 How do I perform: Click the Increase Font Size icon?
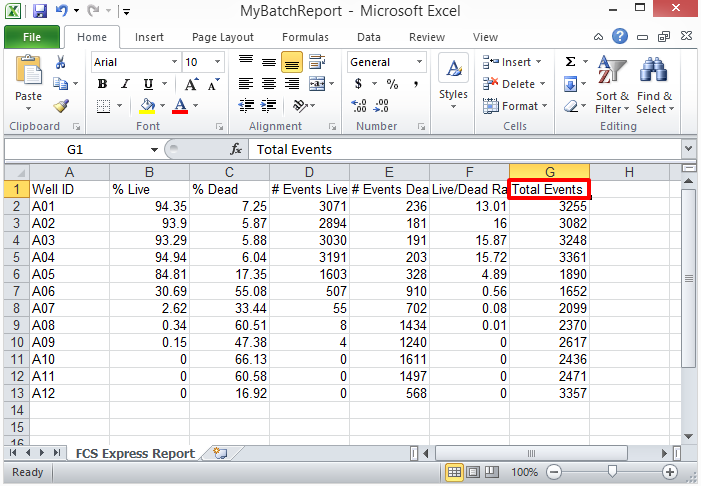(193, 84)
